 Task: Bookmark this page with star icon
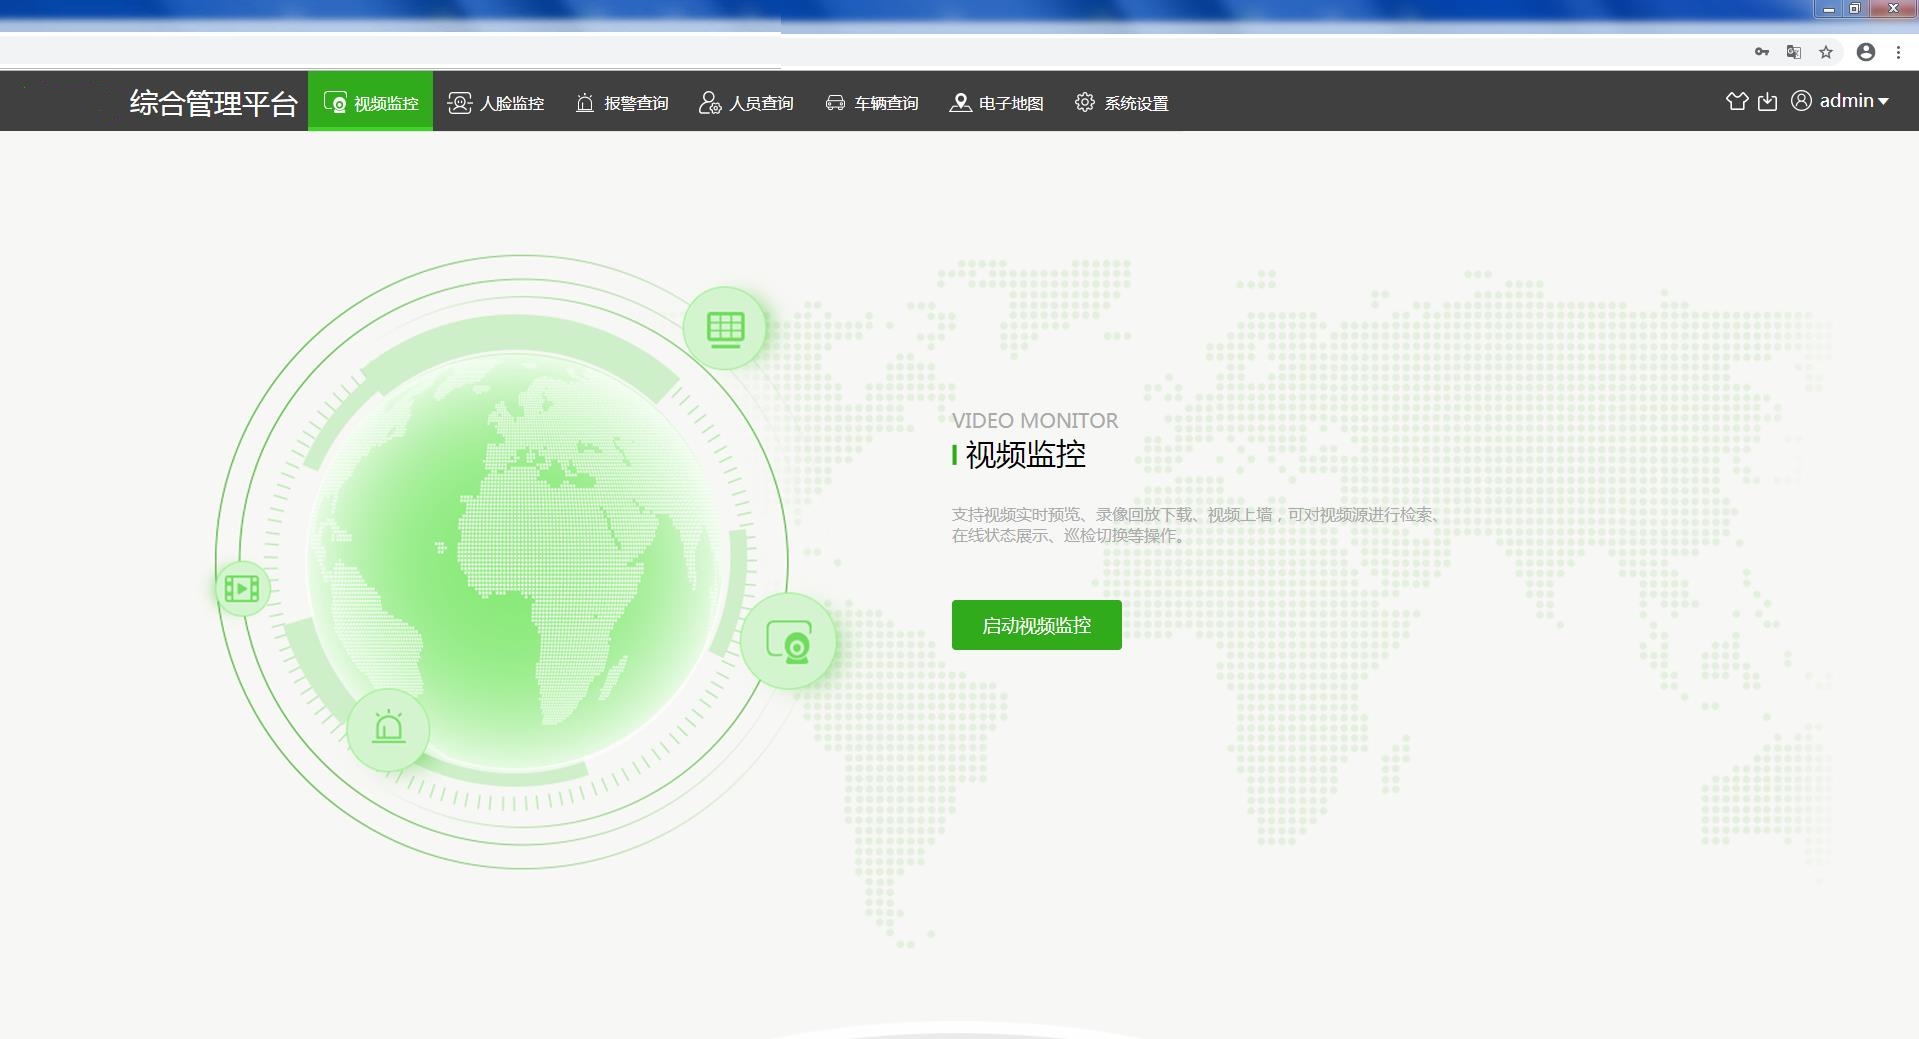point(1826,52)
